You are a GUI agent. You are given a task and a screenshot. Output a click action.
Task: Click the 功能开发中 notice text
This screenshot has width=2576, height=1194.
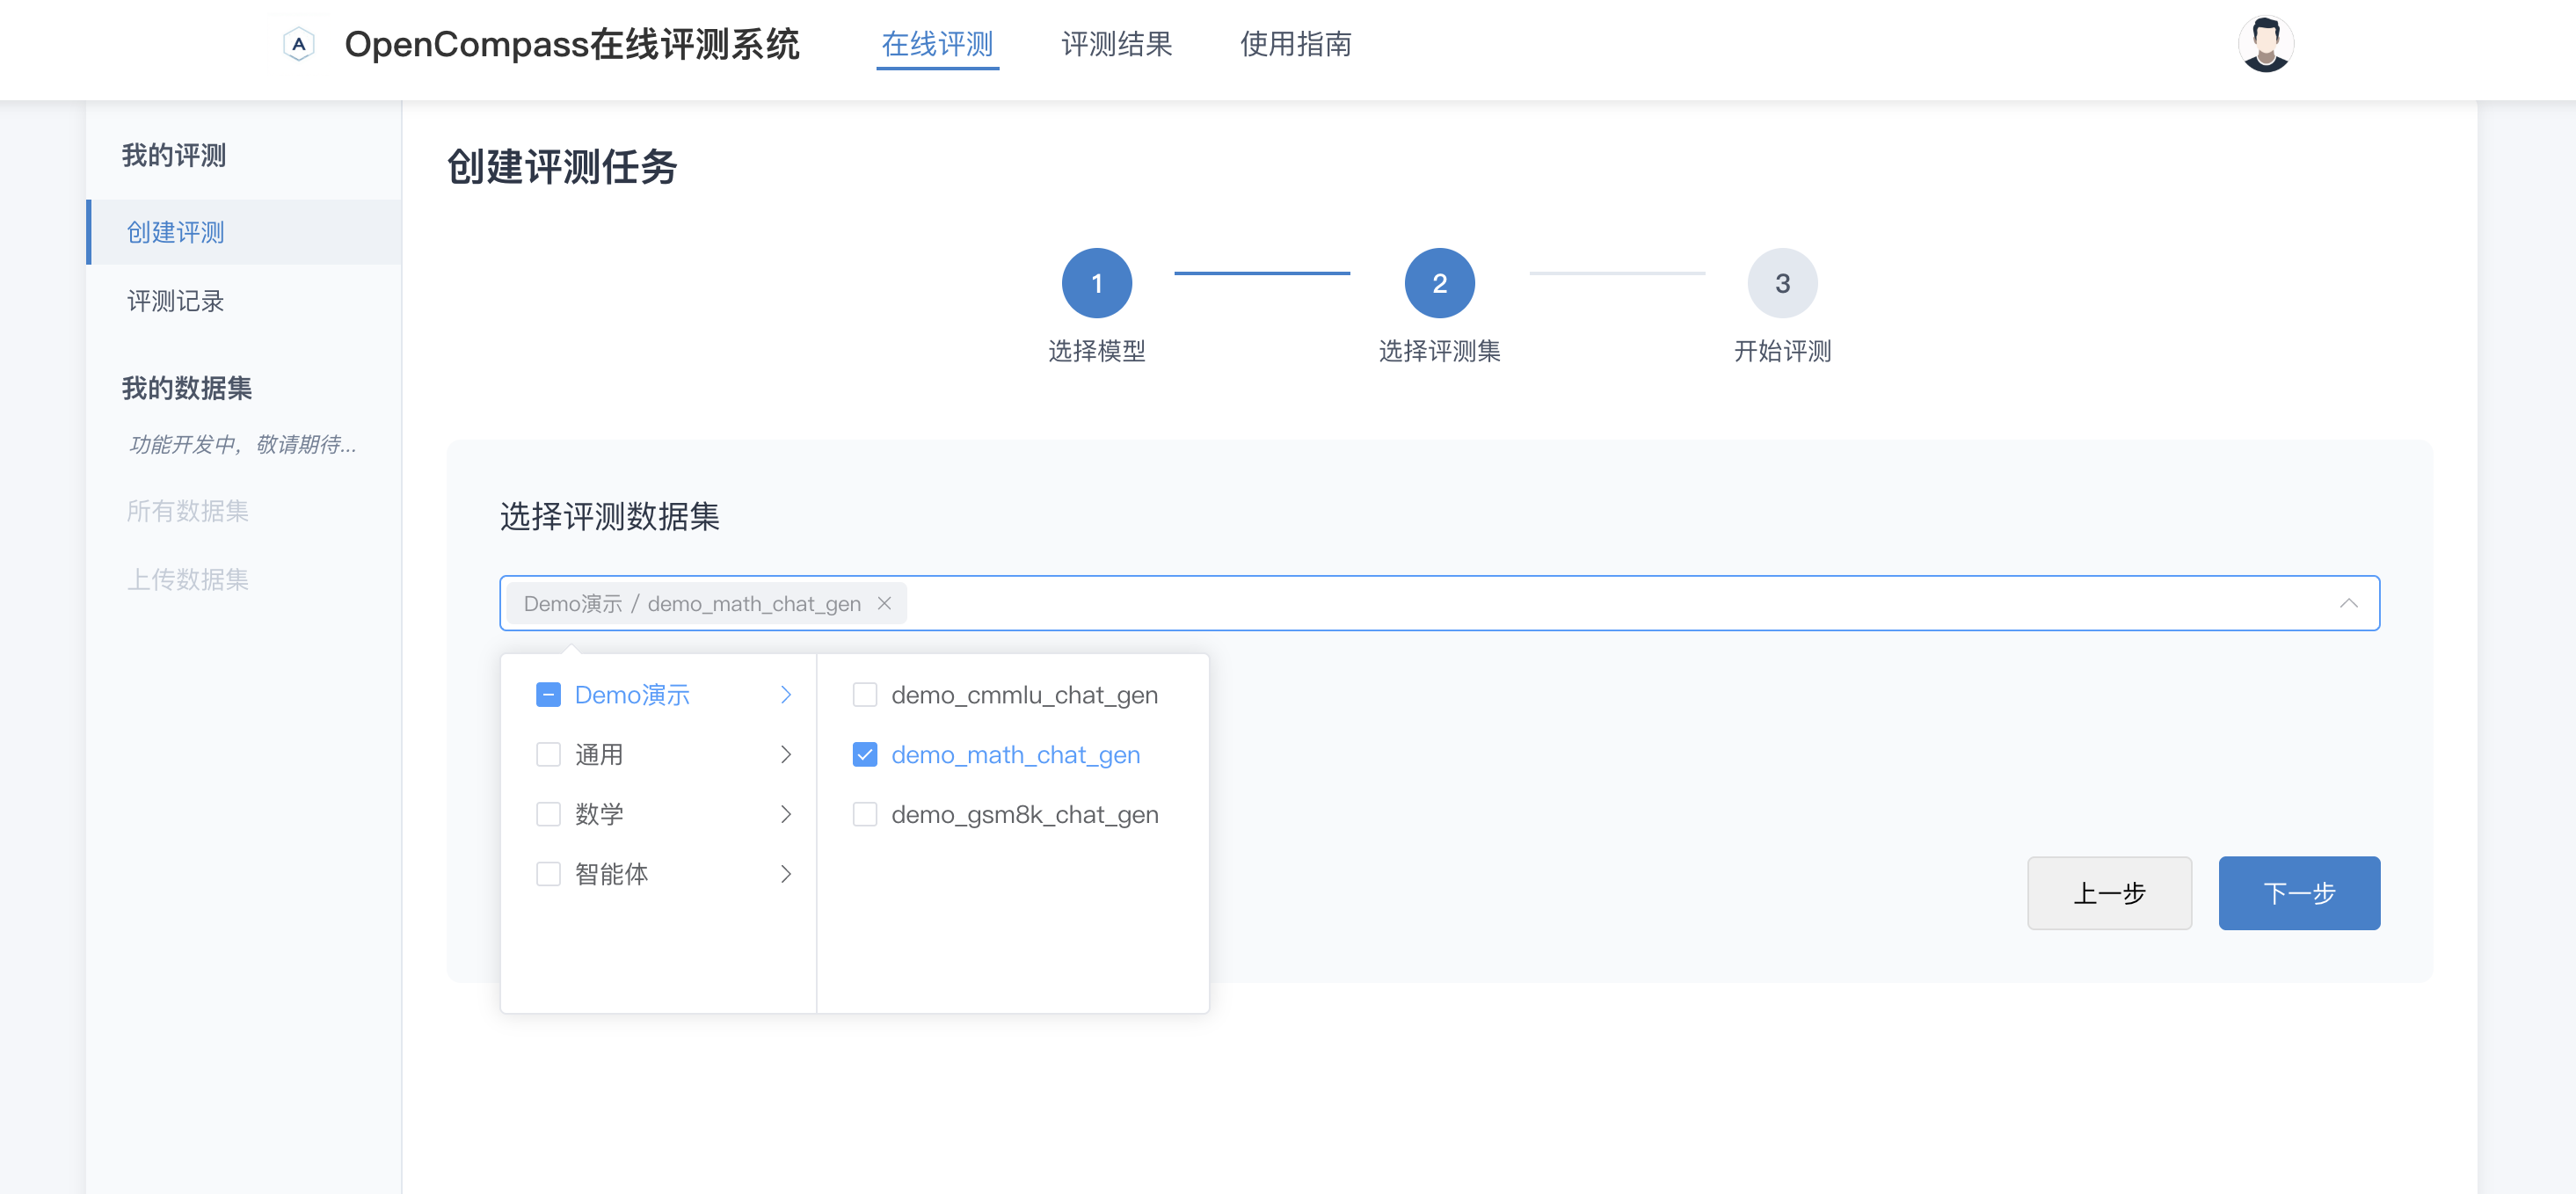(x=242, y=444)
